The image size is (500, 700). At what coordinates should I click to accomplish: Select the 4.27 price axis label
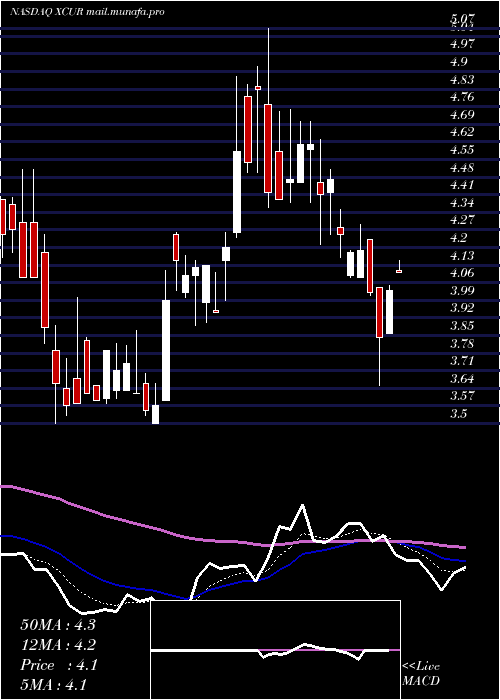[464, 220]
